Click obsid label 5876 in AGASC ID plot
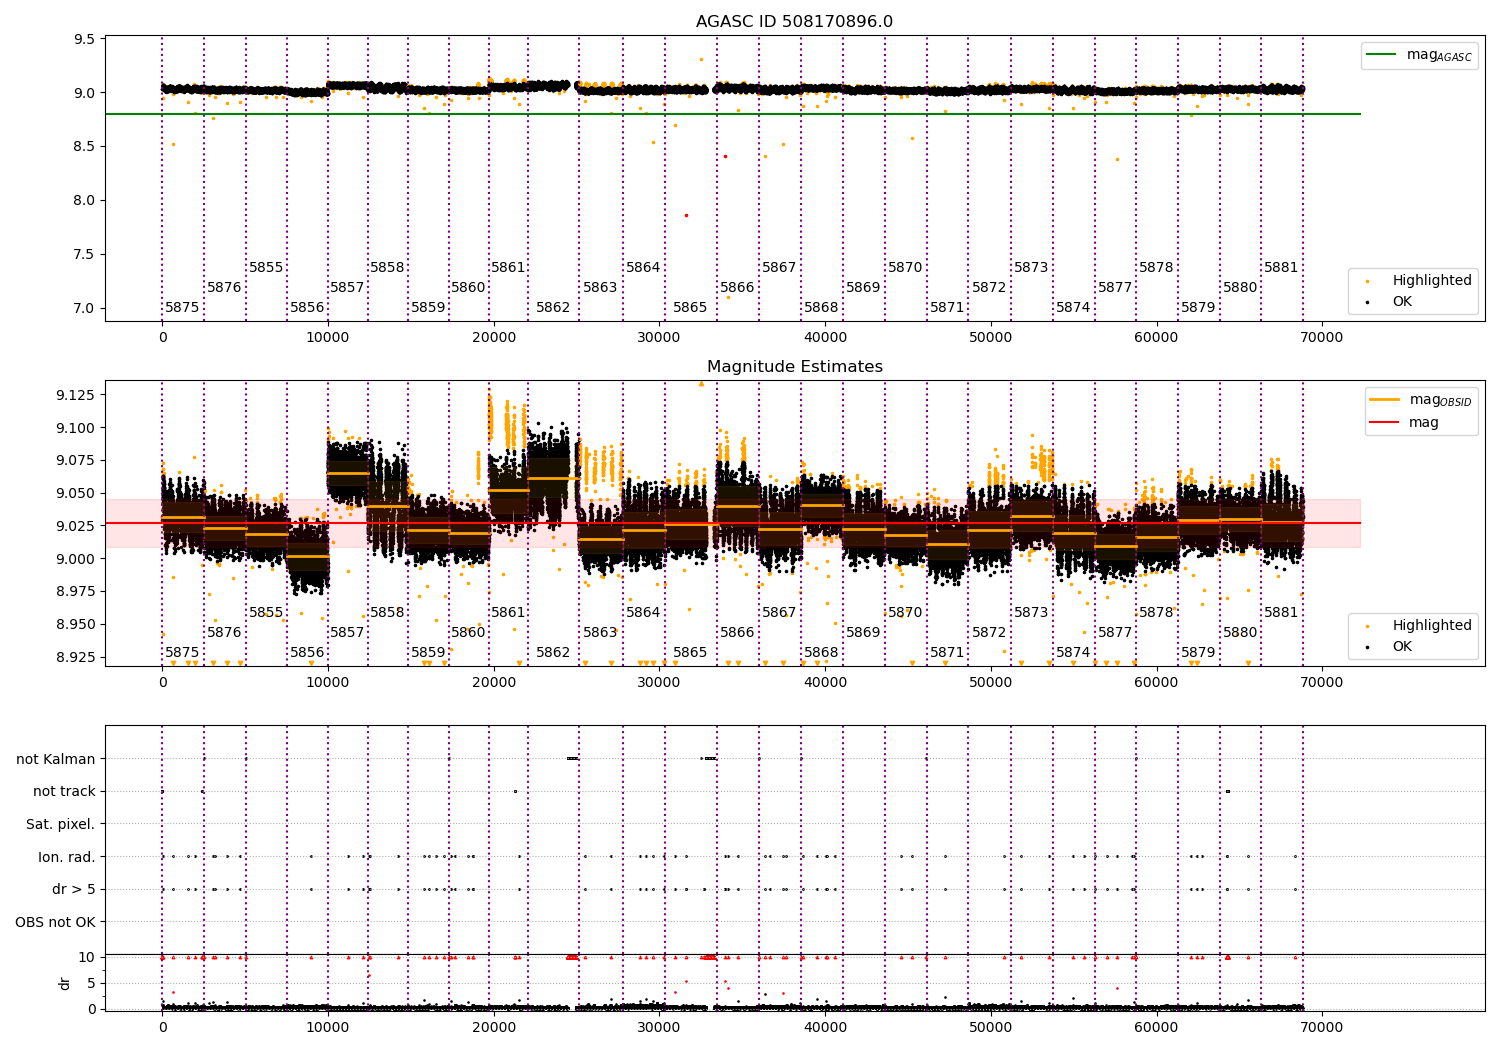 point(224,288)
